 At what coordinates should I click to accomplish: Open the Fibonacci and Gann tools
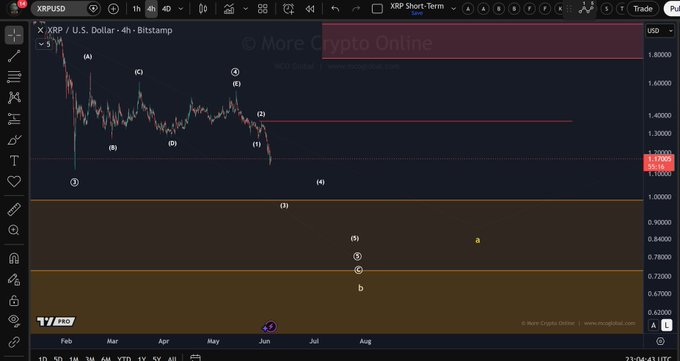[x=14, y=77]
